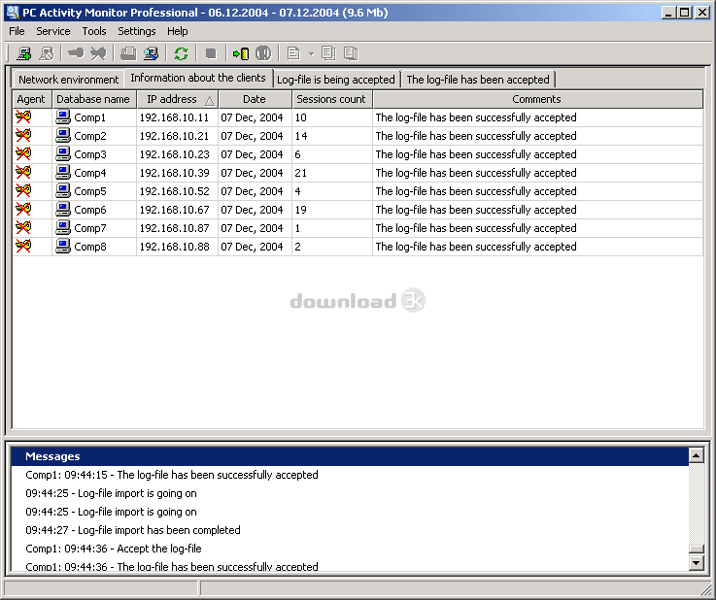Open the dropdown arrow beside report icon
This screenshot has width=716, height=600.
311,54
